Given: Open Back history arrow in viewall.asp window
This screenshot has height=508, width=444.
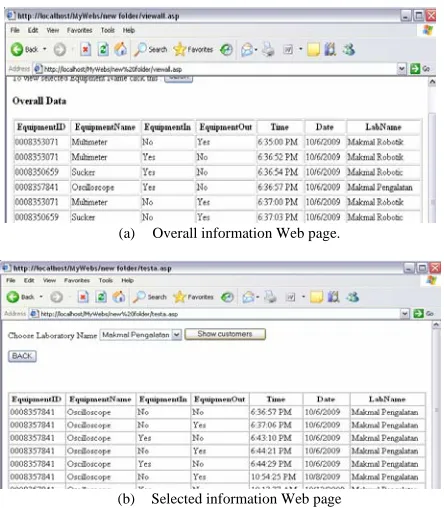Looking at the screenshot, I should (45, 50).
